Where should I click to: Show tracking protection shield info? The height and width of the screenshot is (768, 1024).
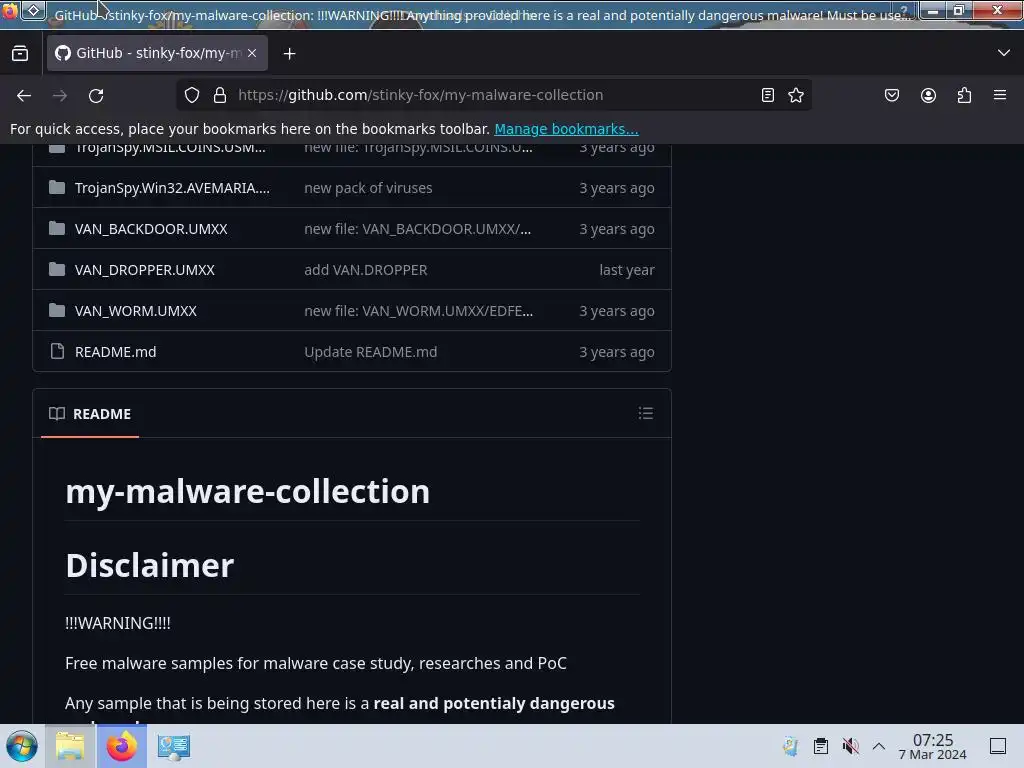191,95
